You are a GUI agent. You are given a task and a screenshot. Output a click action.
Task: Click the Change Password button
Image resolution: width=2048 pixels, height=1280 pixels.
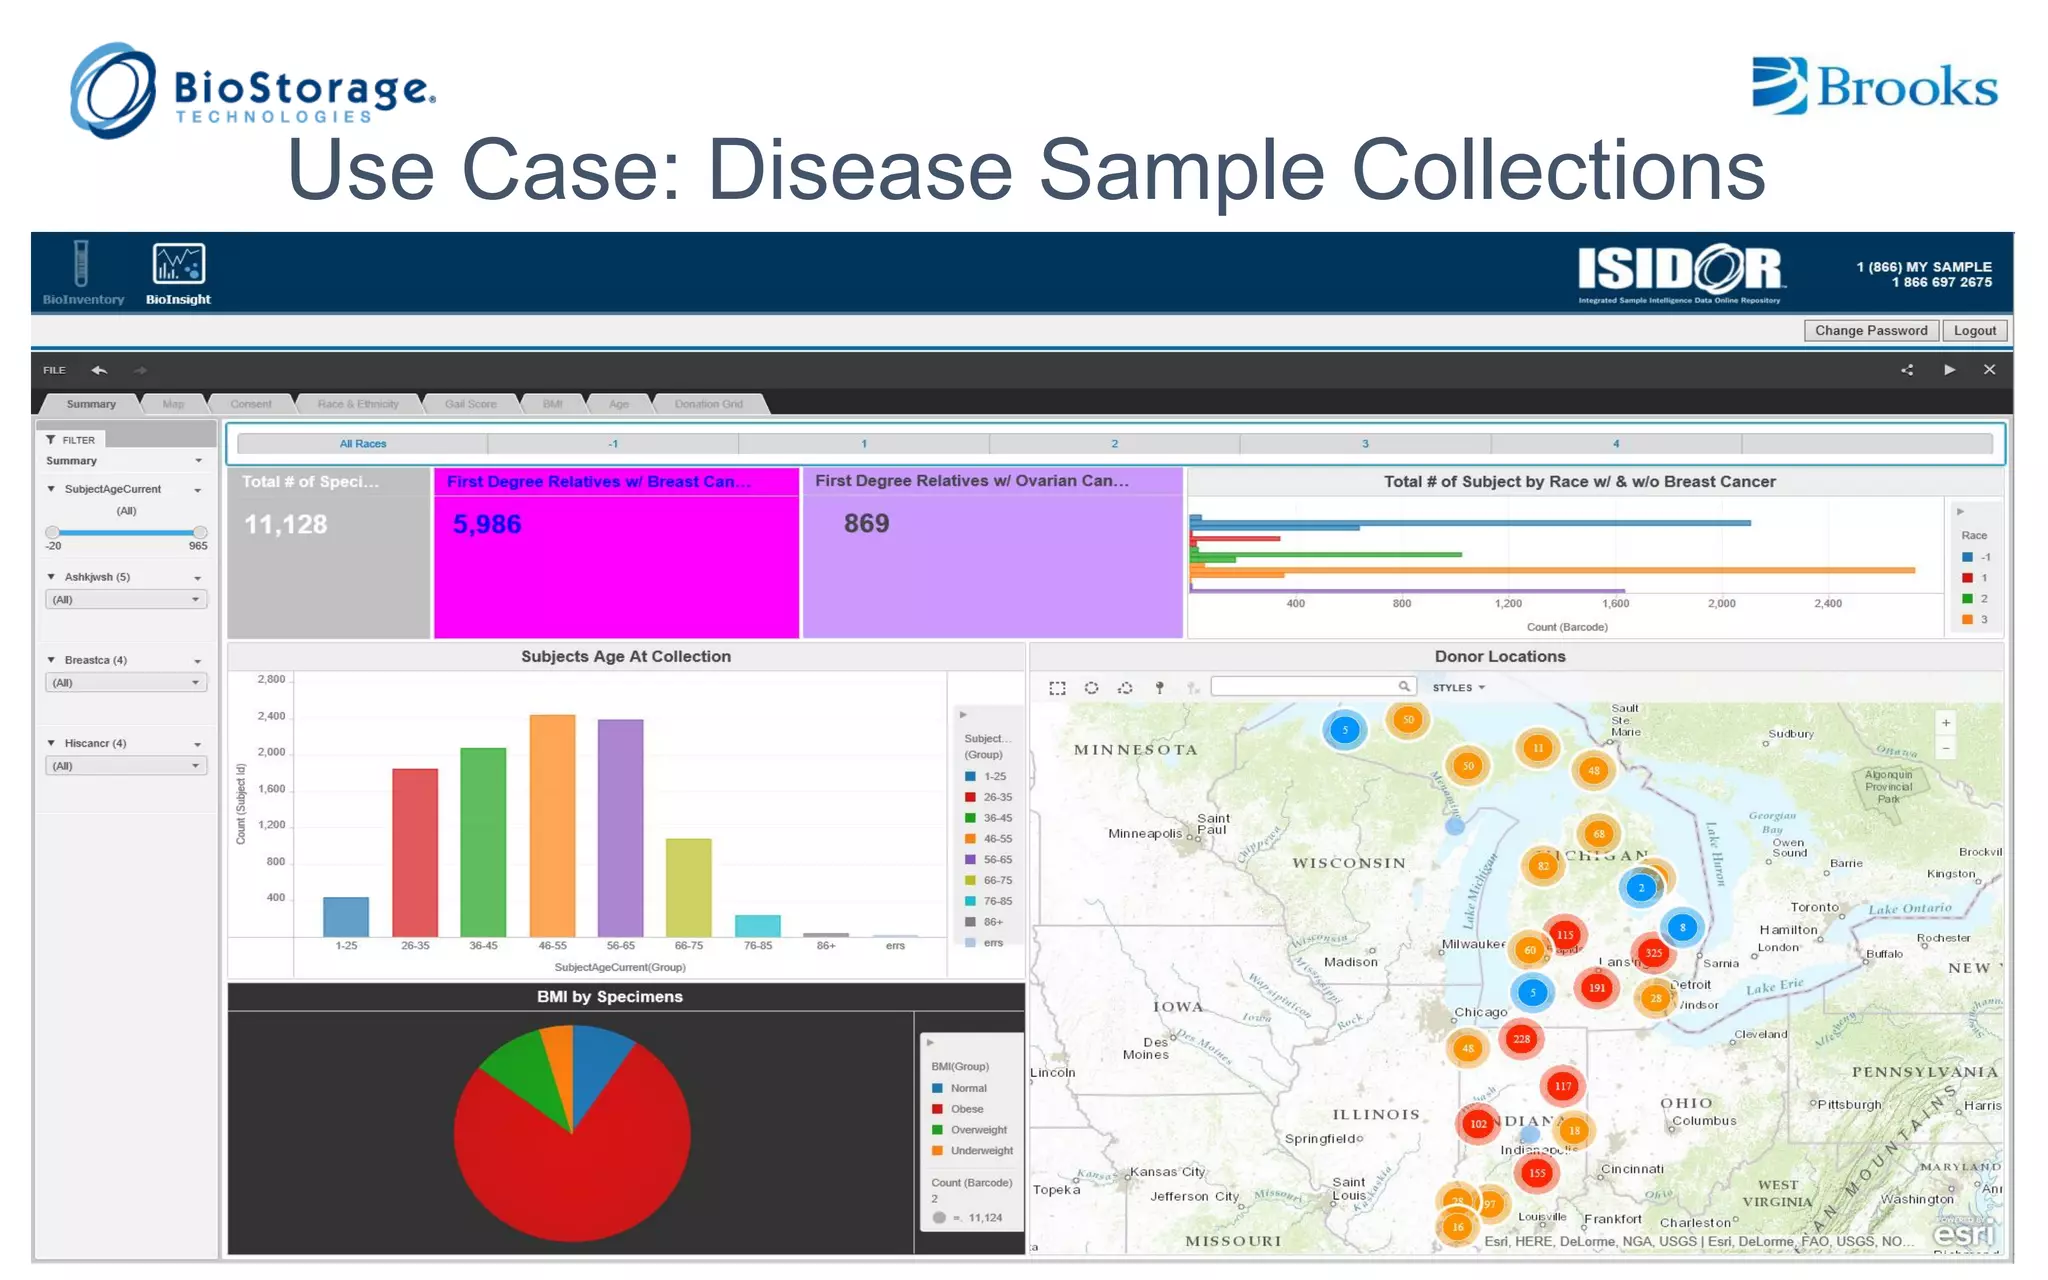click(x=1871, y=331)
